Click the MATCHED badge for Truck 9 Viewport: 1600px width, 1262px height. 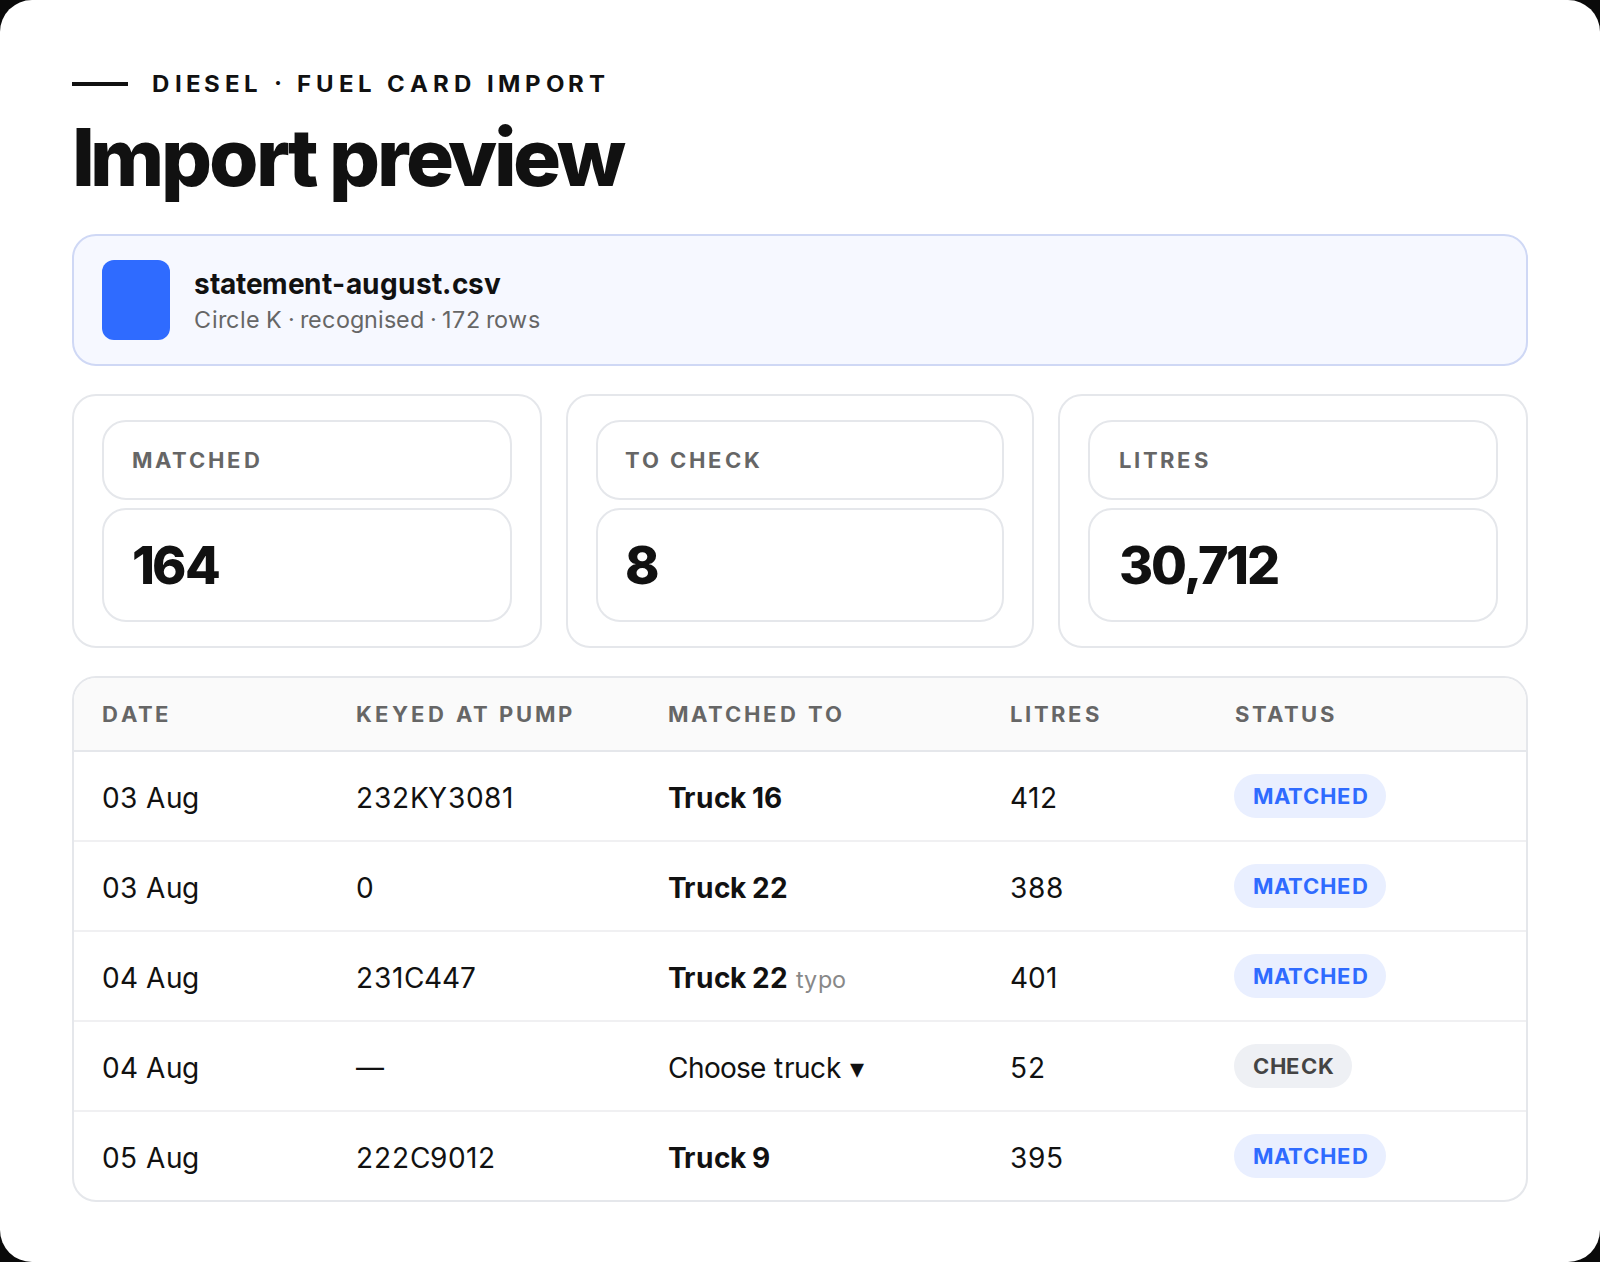[1310, 1156]
